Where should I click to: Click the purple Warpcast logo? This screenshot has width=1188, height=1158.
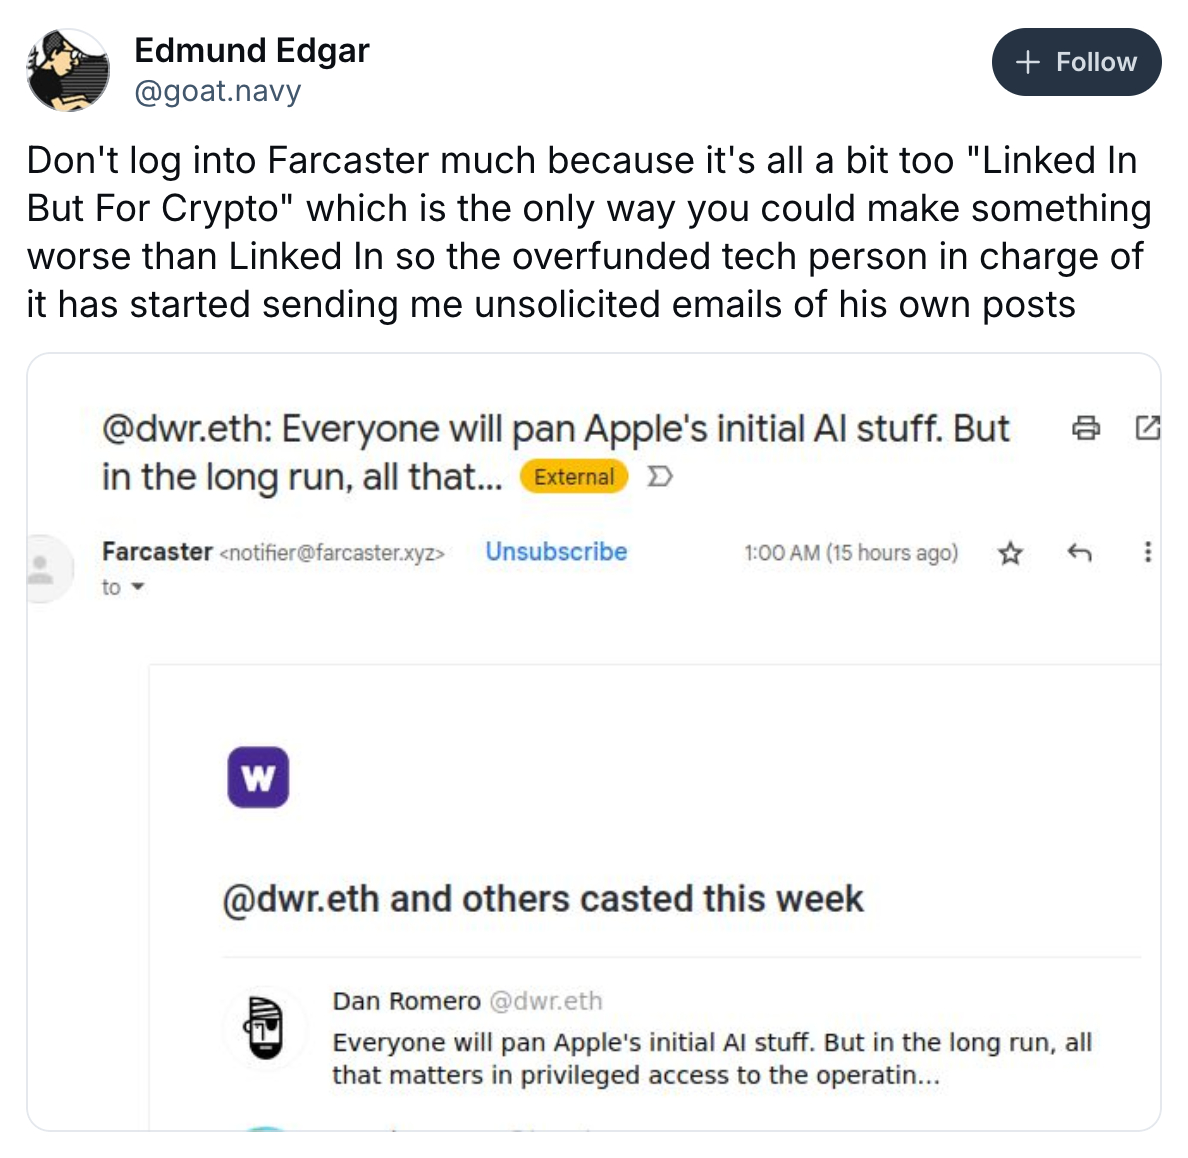258,777
